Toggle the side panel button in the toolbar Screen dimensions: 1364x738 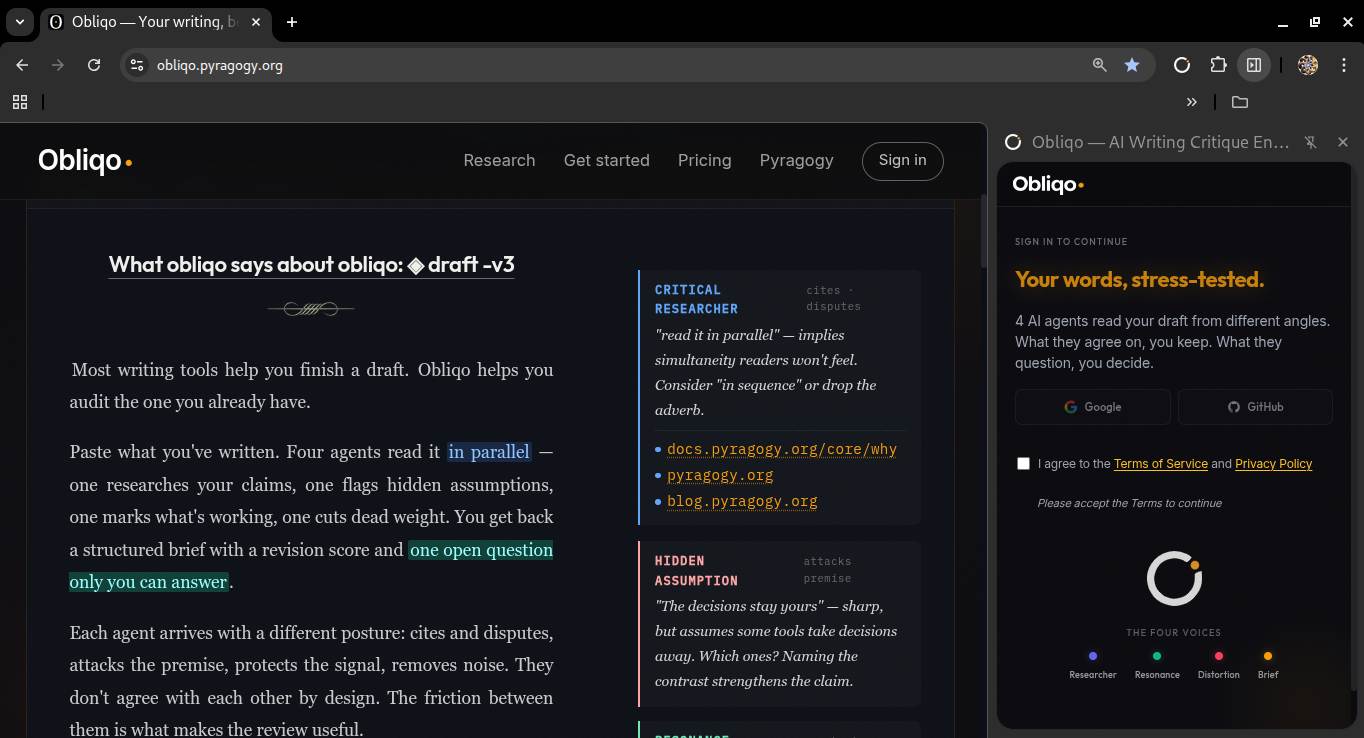tap(1254, 65)
